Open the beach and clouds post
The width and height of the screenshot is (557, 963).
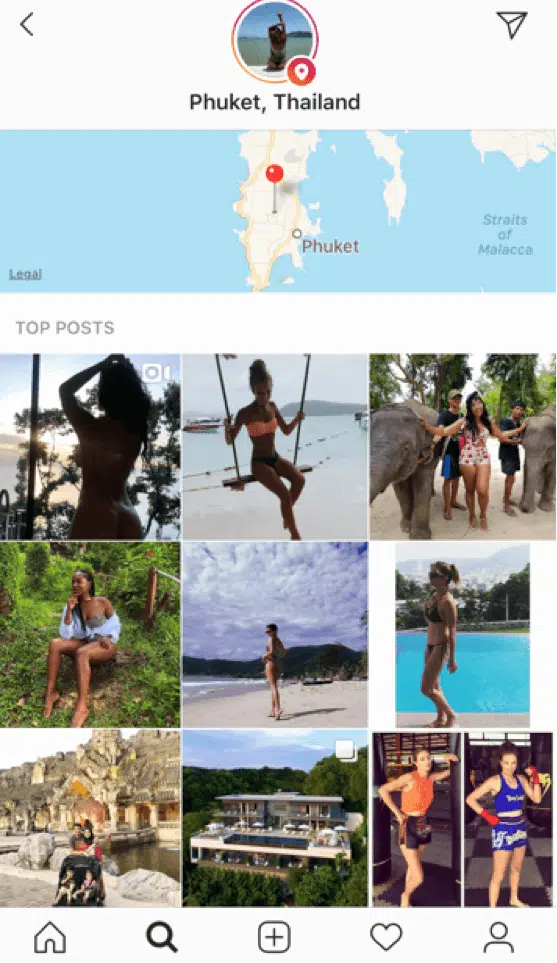pyautogui.click(x=275, y=634)
